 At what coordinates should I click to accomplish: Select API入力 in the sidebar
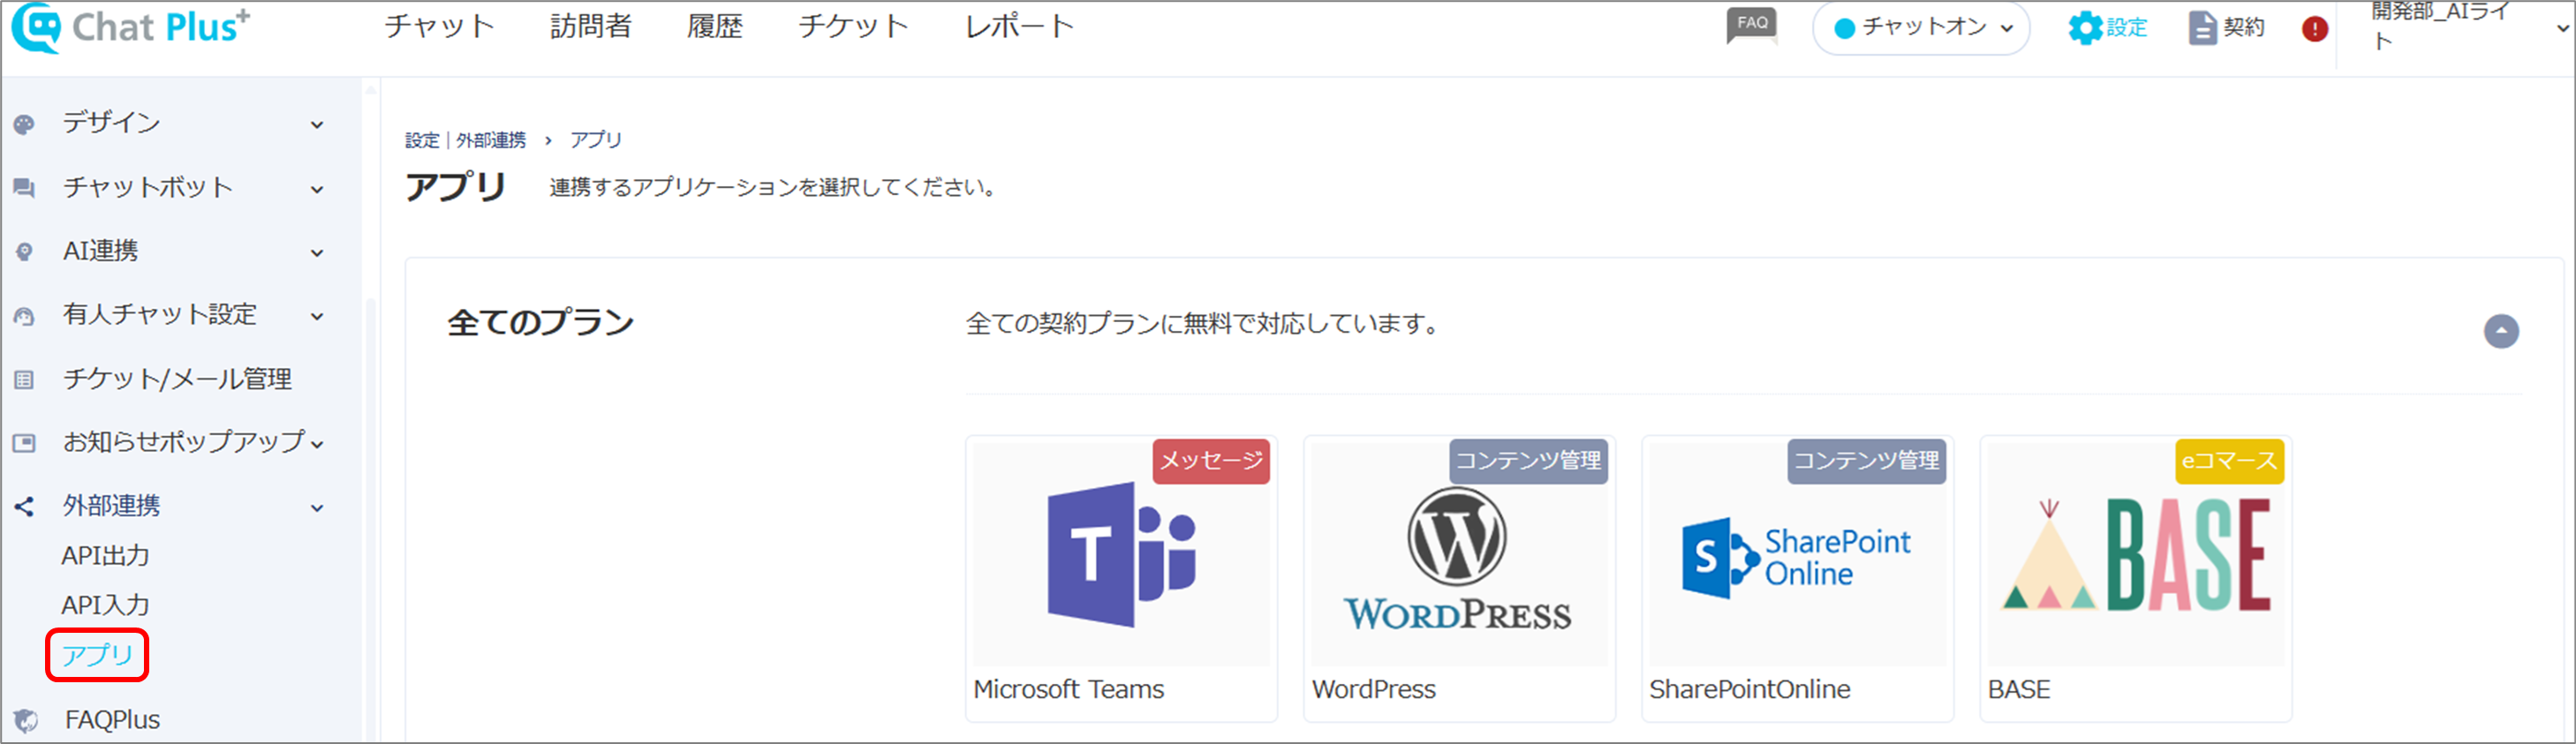pyautogui.click(x=105, y=605)
